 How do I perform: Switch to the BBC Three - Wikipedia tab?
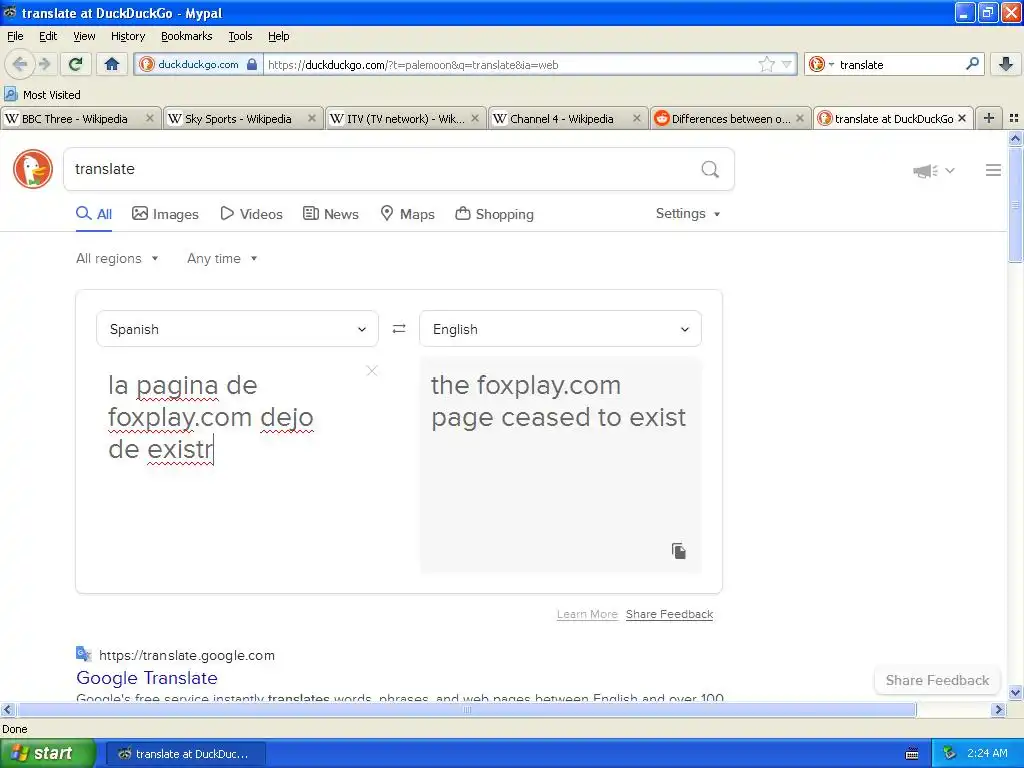point(81,118)
